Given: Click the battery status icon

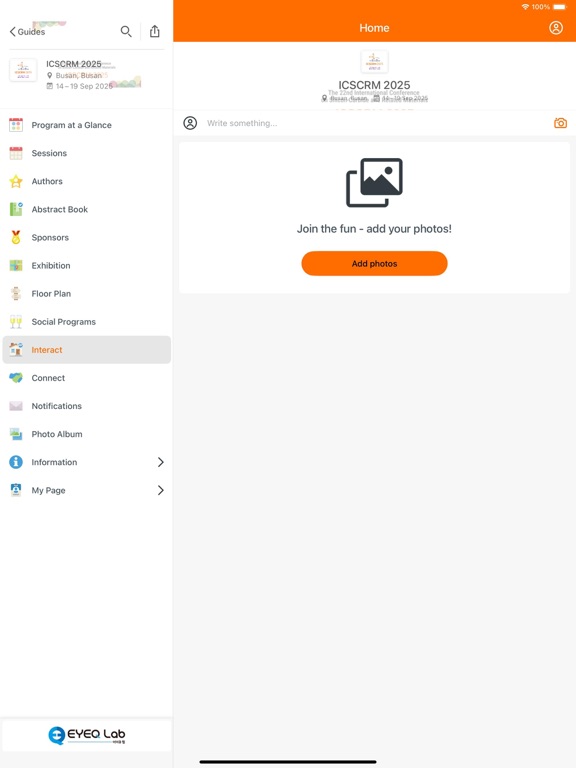Looking at the screenshot, I should [x=559, y=7].
